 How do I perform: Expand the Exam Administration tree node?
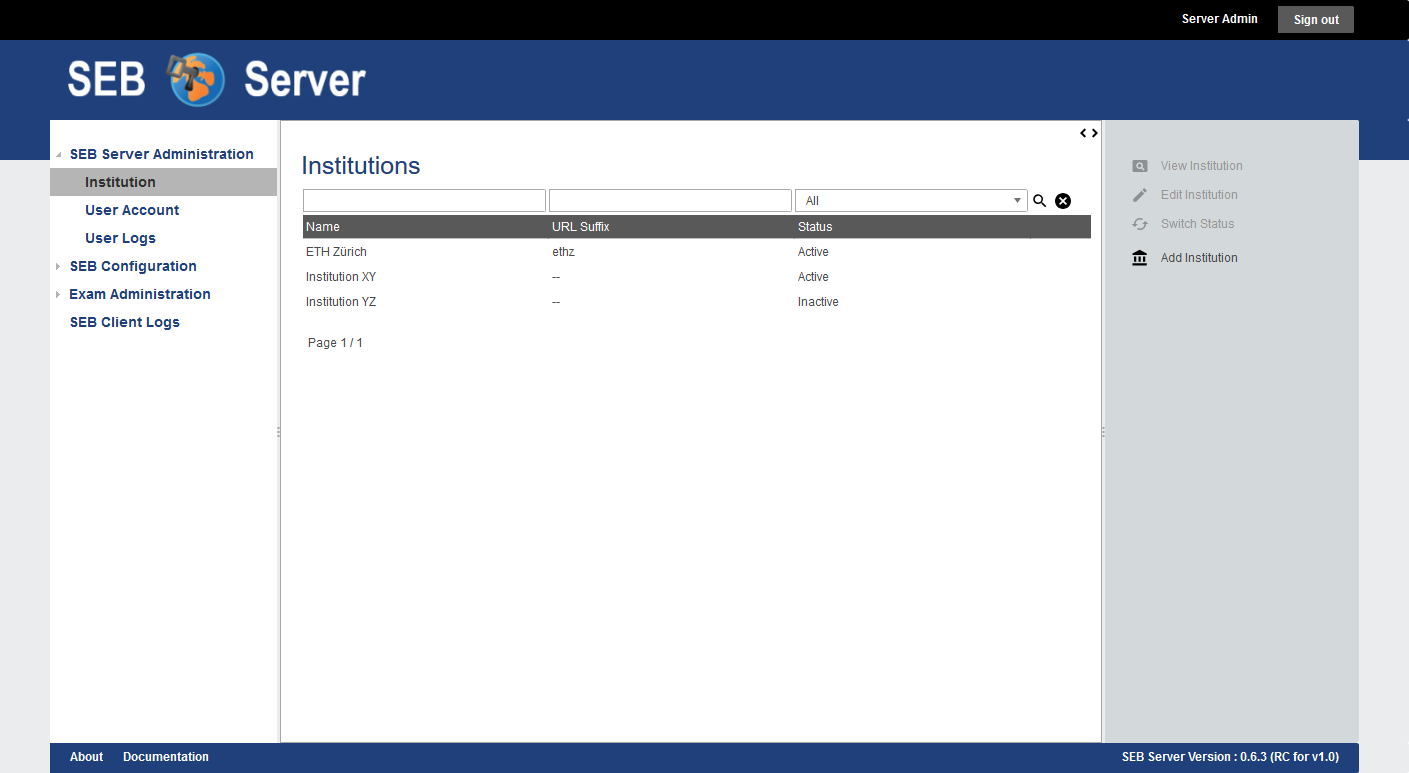coord(58,295)
